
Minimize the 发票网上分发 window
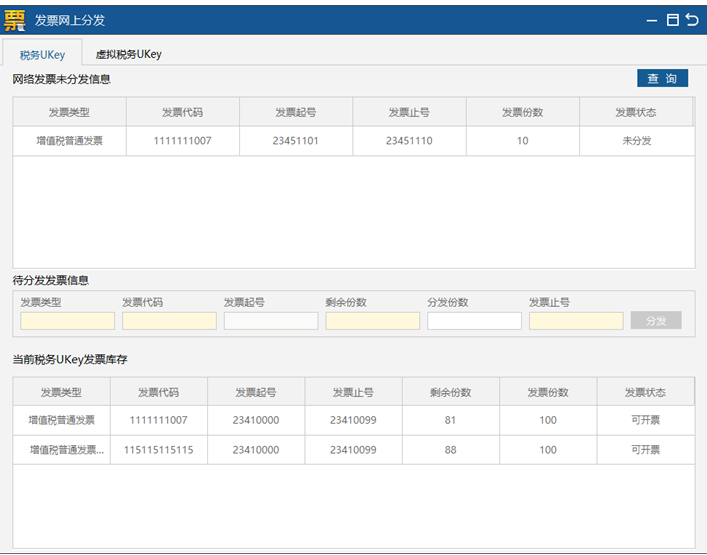[652, 21]
